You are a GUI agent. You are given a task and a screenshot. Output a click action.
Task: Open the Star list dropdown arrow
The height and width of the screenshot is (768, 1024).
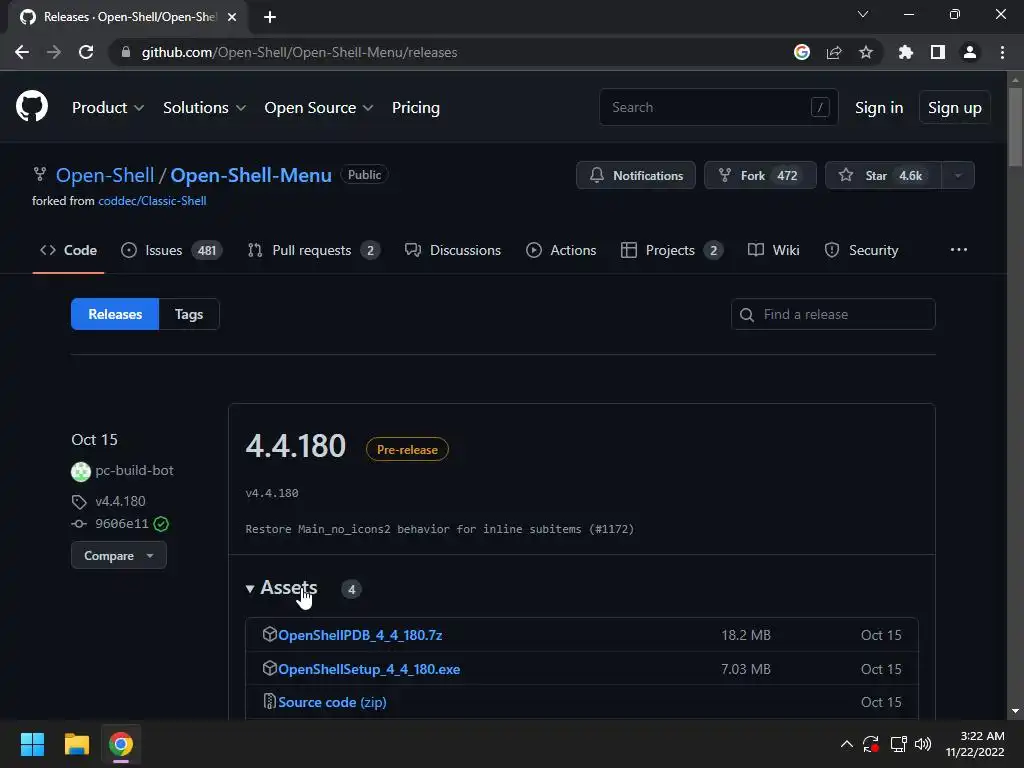point(958,175)
